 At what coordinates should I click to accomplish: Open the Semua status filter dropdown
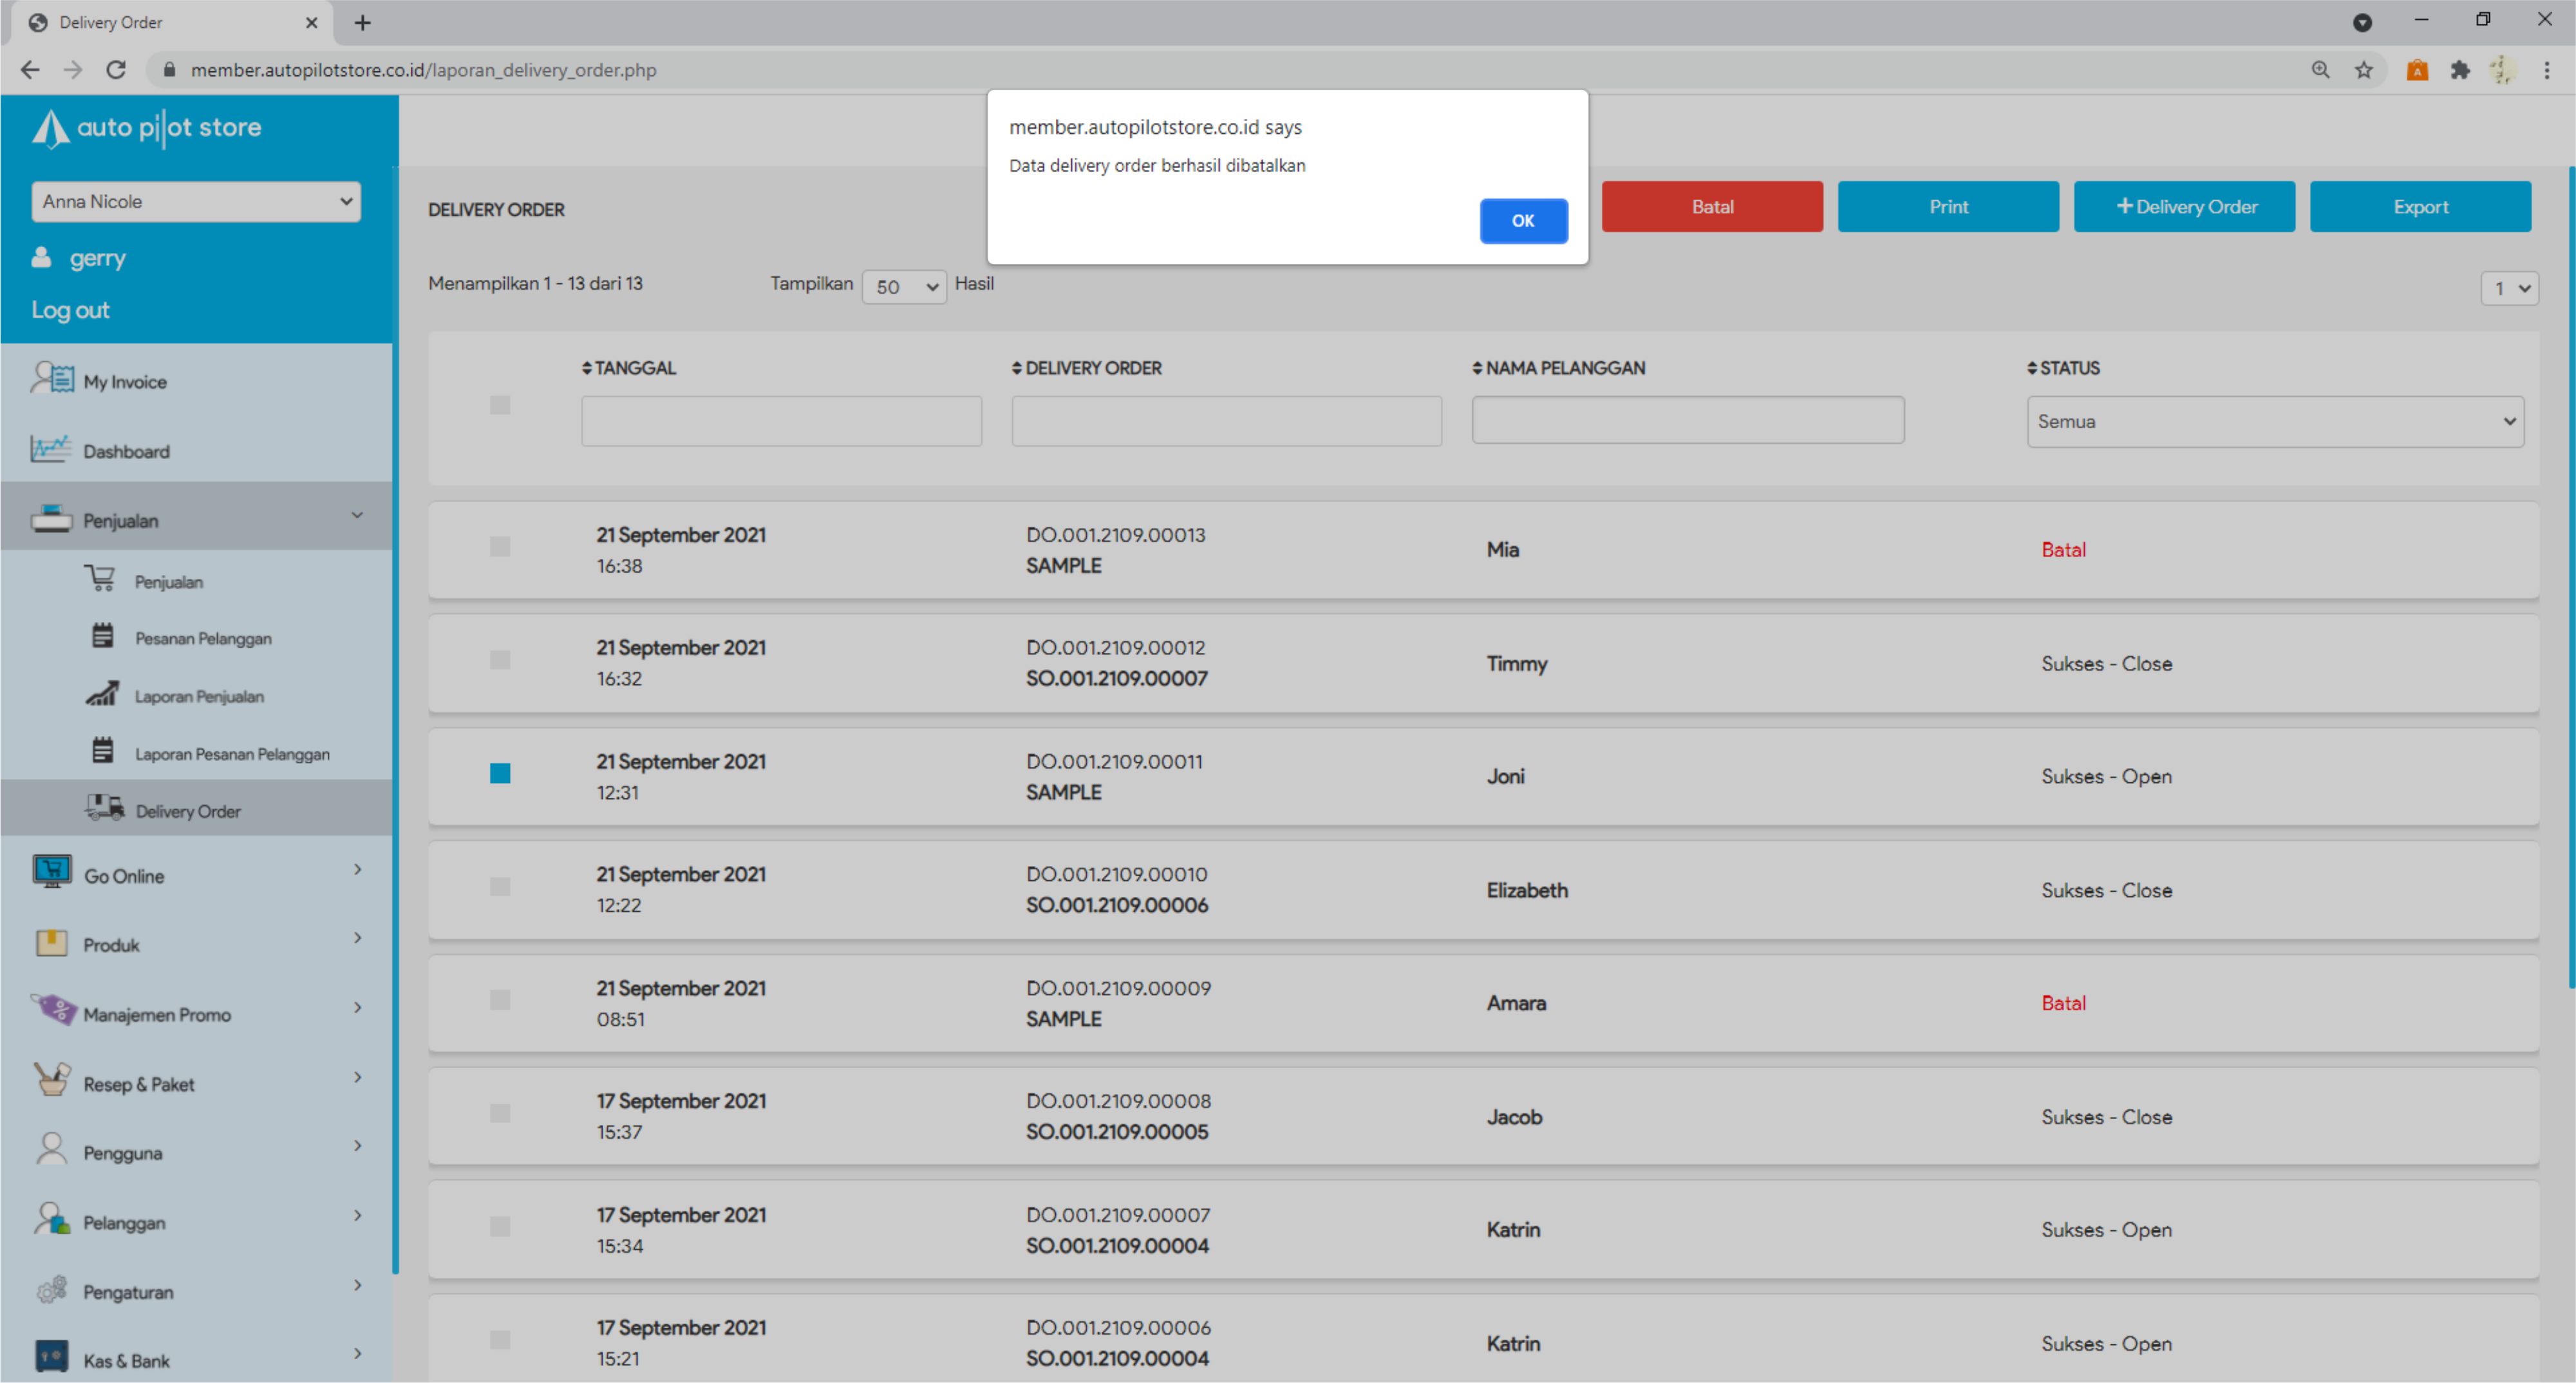pos(2275,421)
